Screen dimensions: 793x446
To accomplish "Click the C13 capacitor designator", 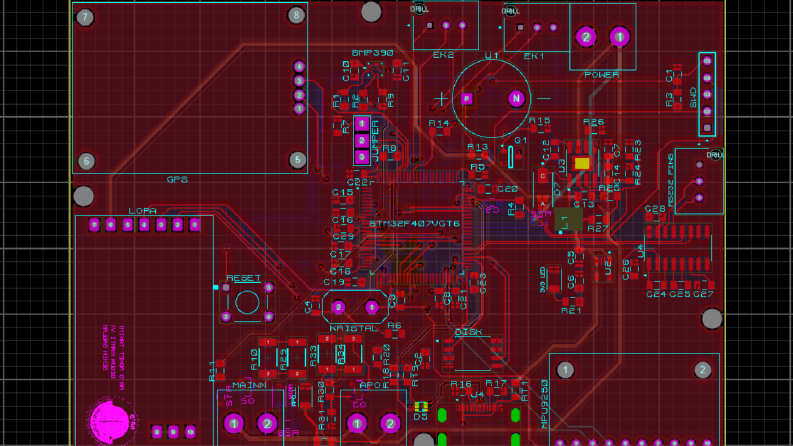I will pos(584,204).
